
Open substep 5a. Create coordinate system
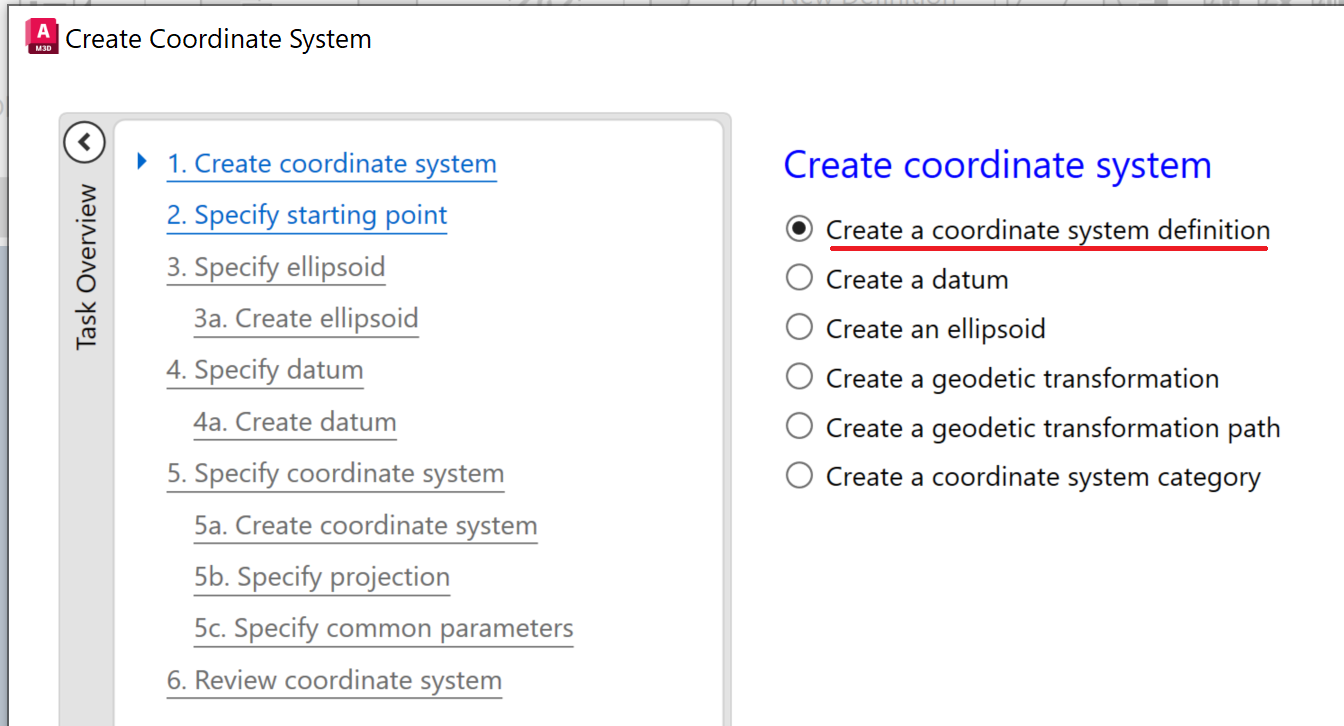[x=366, y=525]
